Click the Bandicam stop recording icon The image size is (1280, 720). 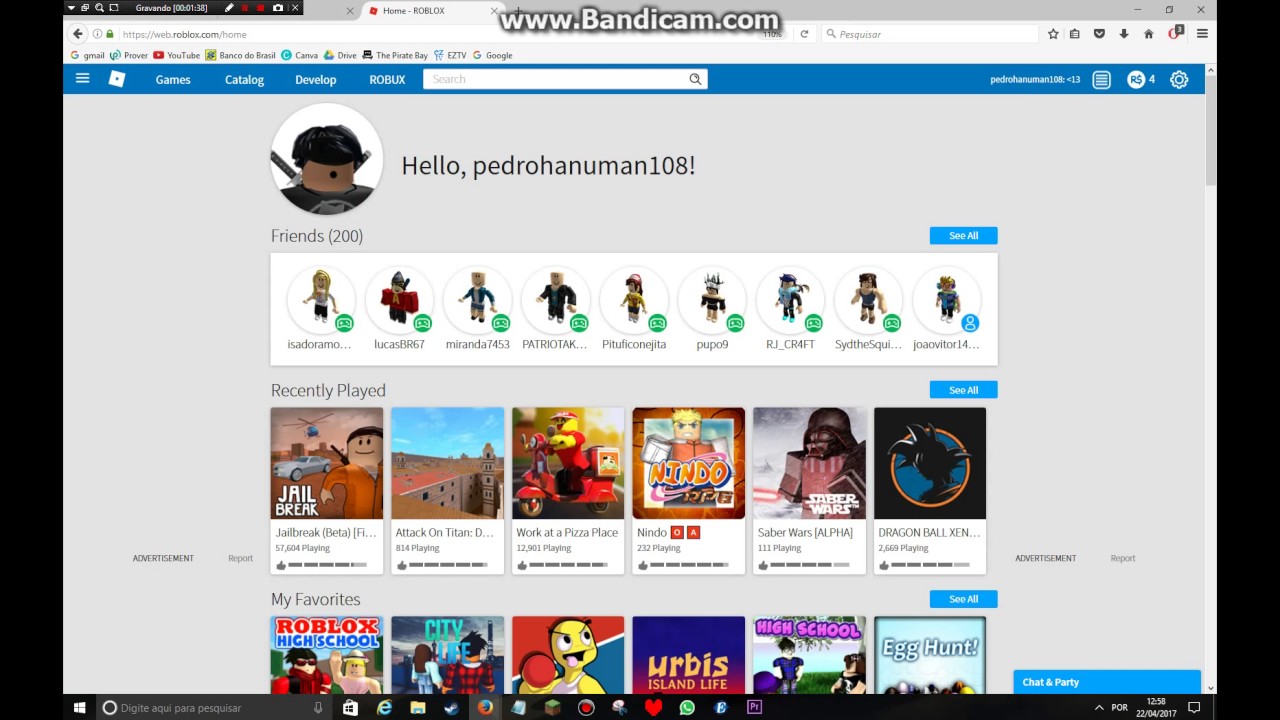tap(261, 8)
